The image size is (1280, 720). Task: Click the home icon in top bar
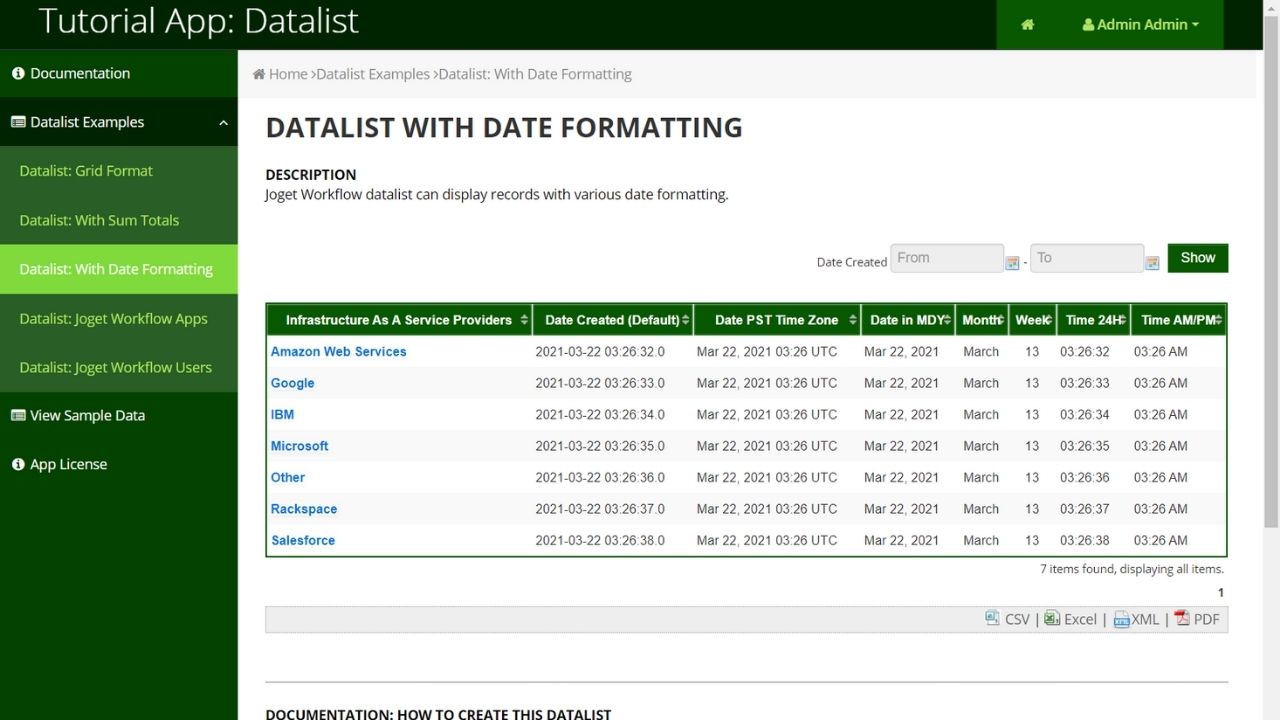(1027, 25)
